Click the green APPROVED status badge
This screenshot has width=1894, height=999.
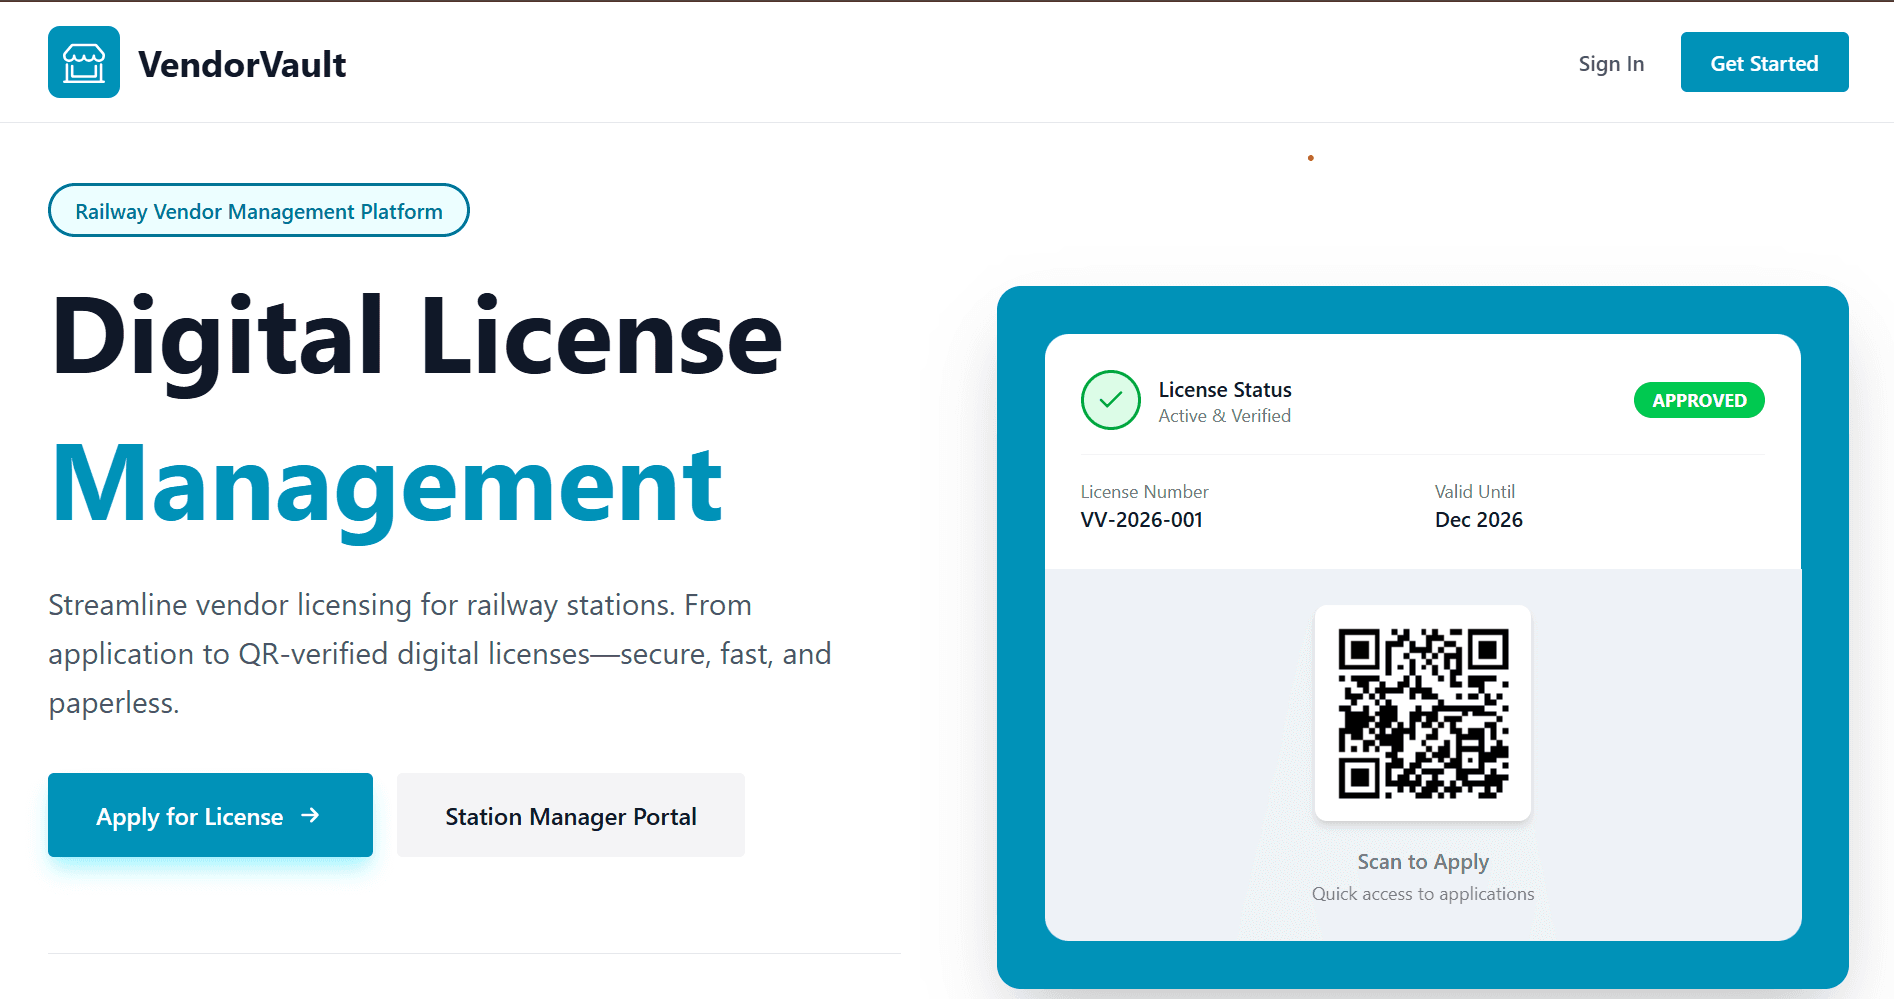point(1698,401)
